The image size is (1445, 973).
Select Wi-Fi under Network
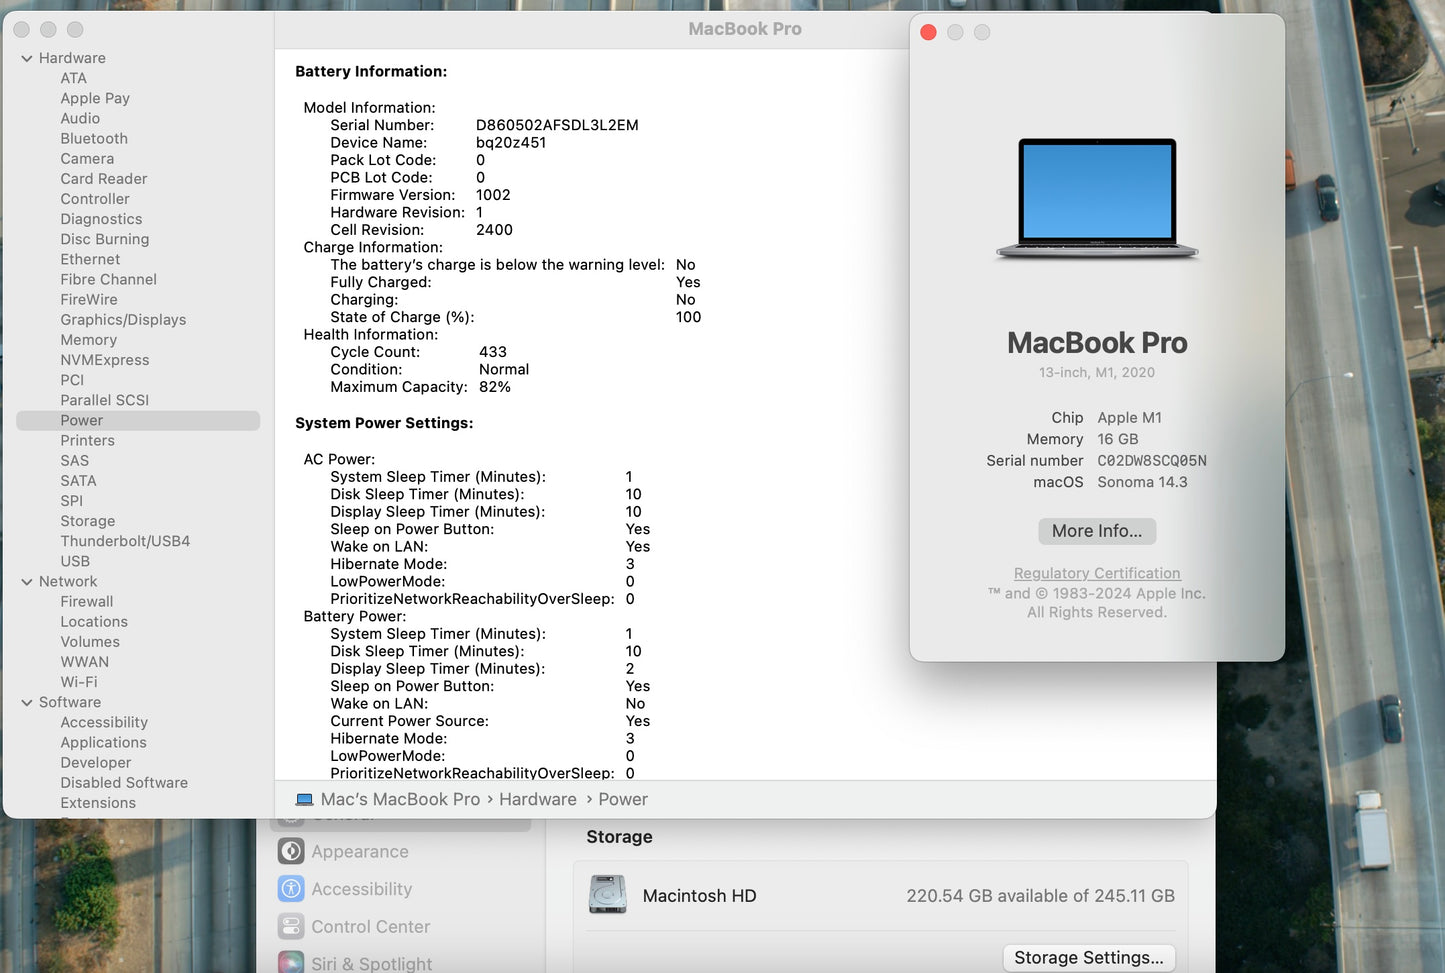79,682
